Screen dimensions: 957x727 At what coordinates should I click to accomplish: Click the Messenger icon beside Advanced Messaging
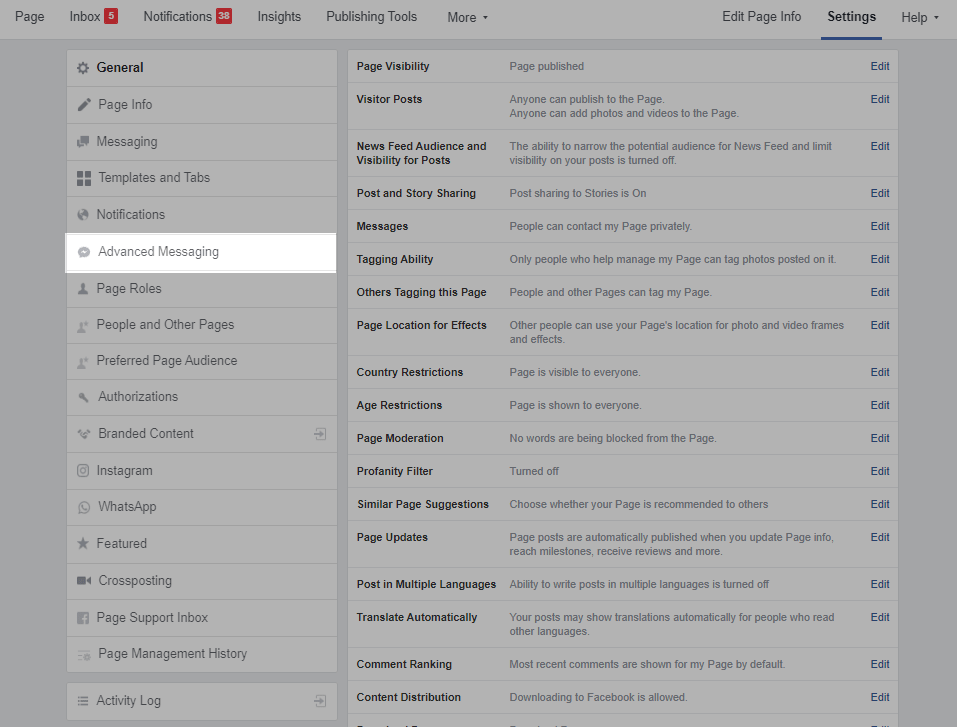[84, 252]
